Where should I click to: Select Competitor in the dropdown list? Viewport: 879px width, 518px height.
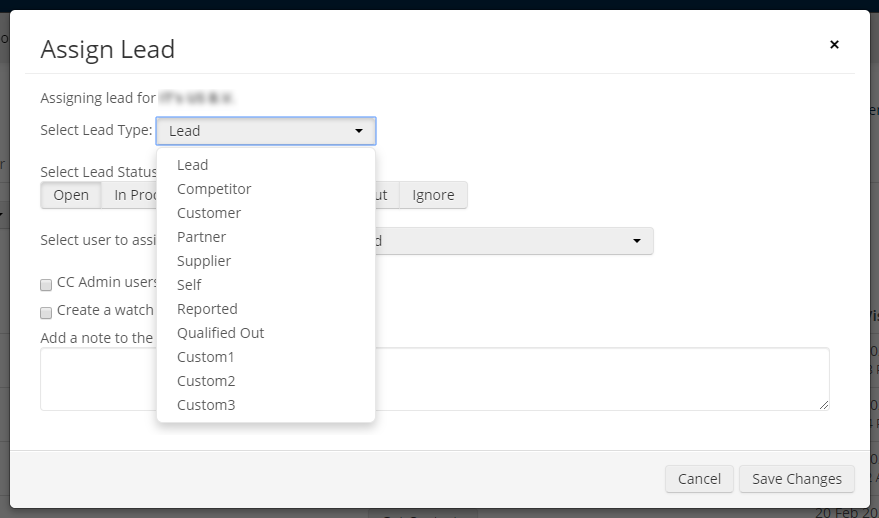coord(214,189)
